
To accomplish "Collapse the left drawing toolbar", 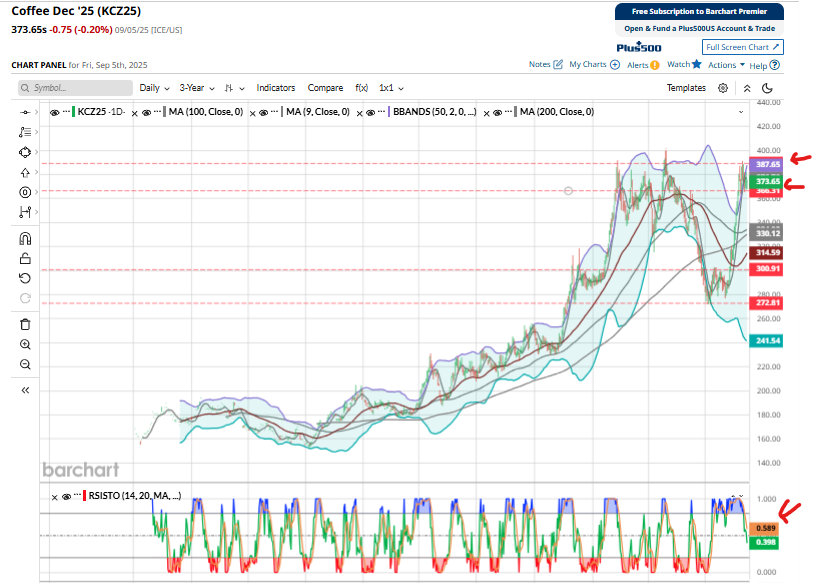I will (x=25, y=390).
